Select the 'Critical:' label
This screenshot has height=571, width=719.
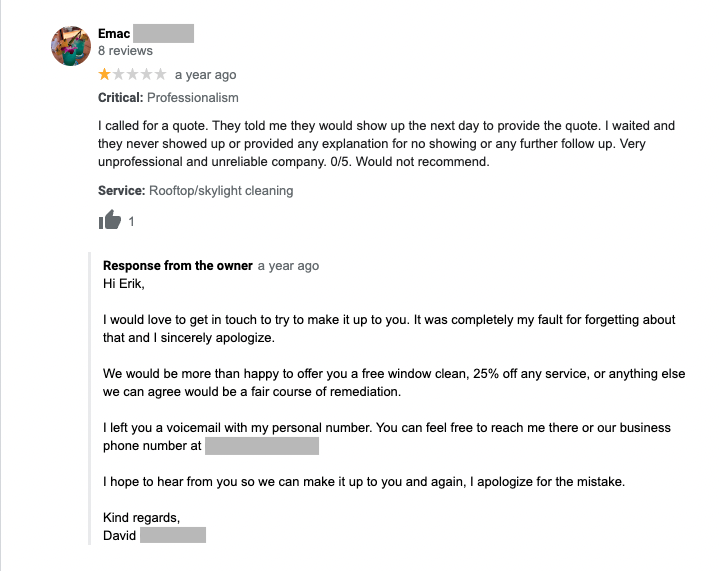120,98
